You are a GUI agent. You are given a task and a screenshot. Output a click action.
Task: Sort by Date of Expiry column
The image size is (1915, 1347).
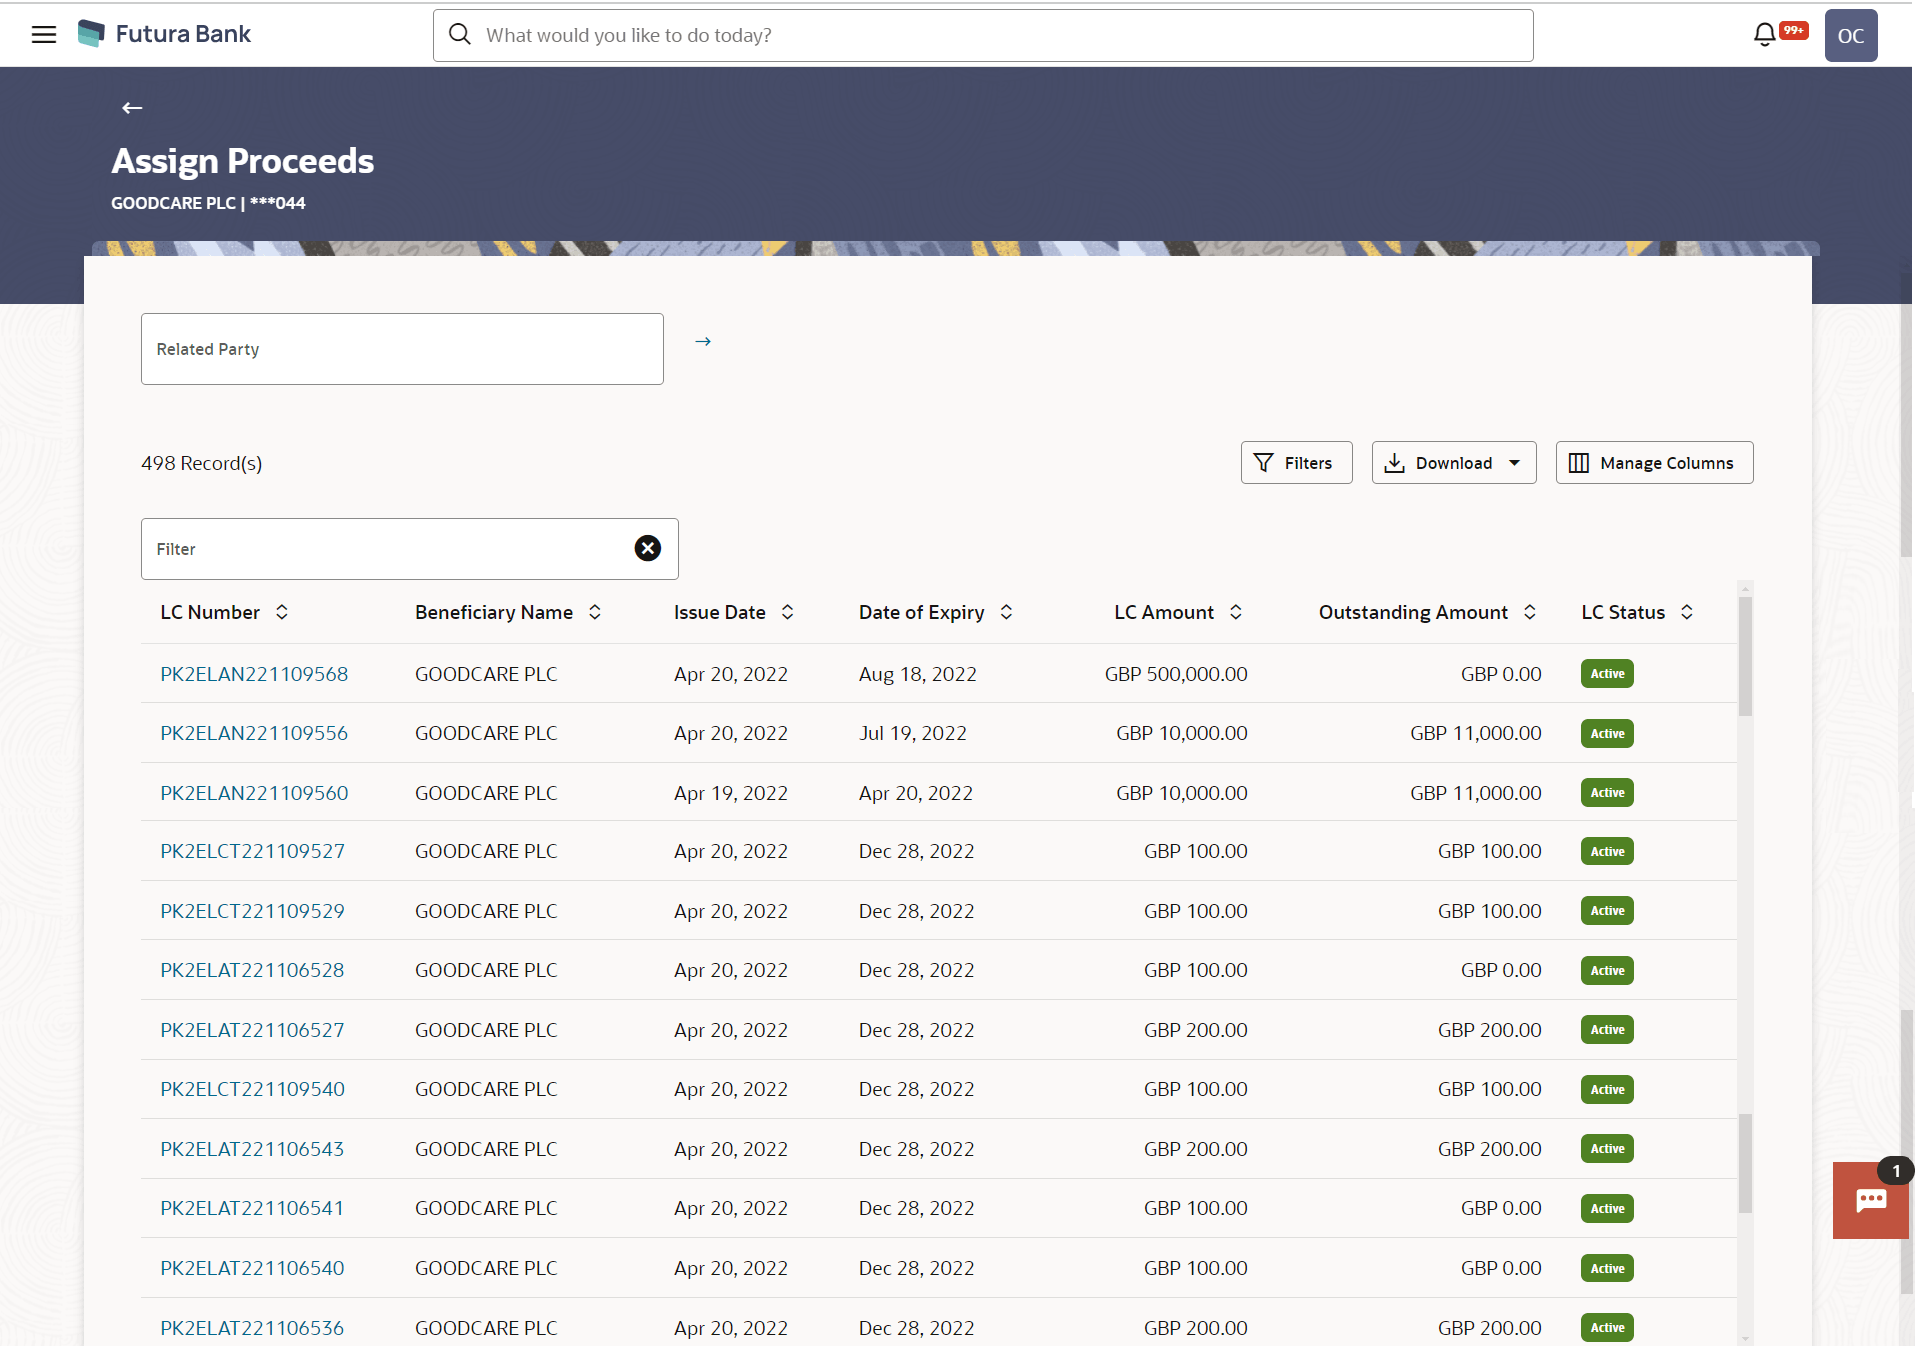[x=1007, y=612]
